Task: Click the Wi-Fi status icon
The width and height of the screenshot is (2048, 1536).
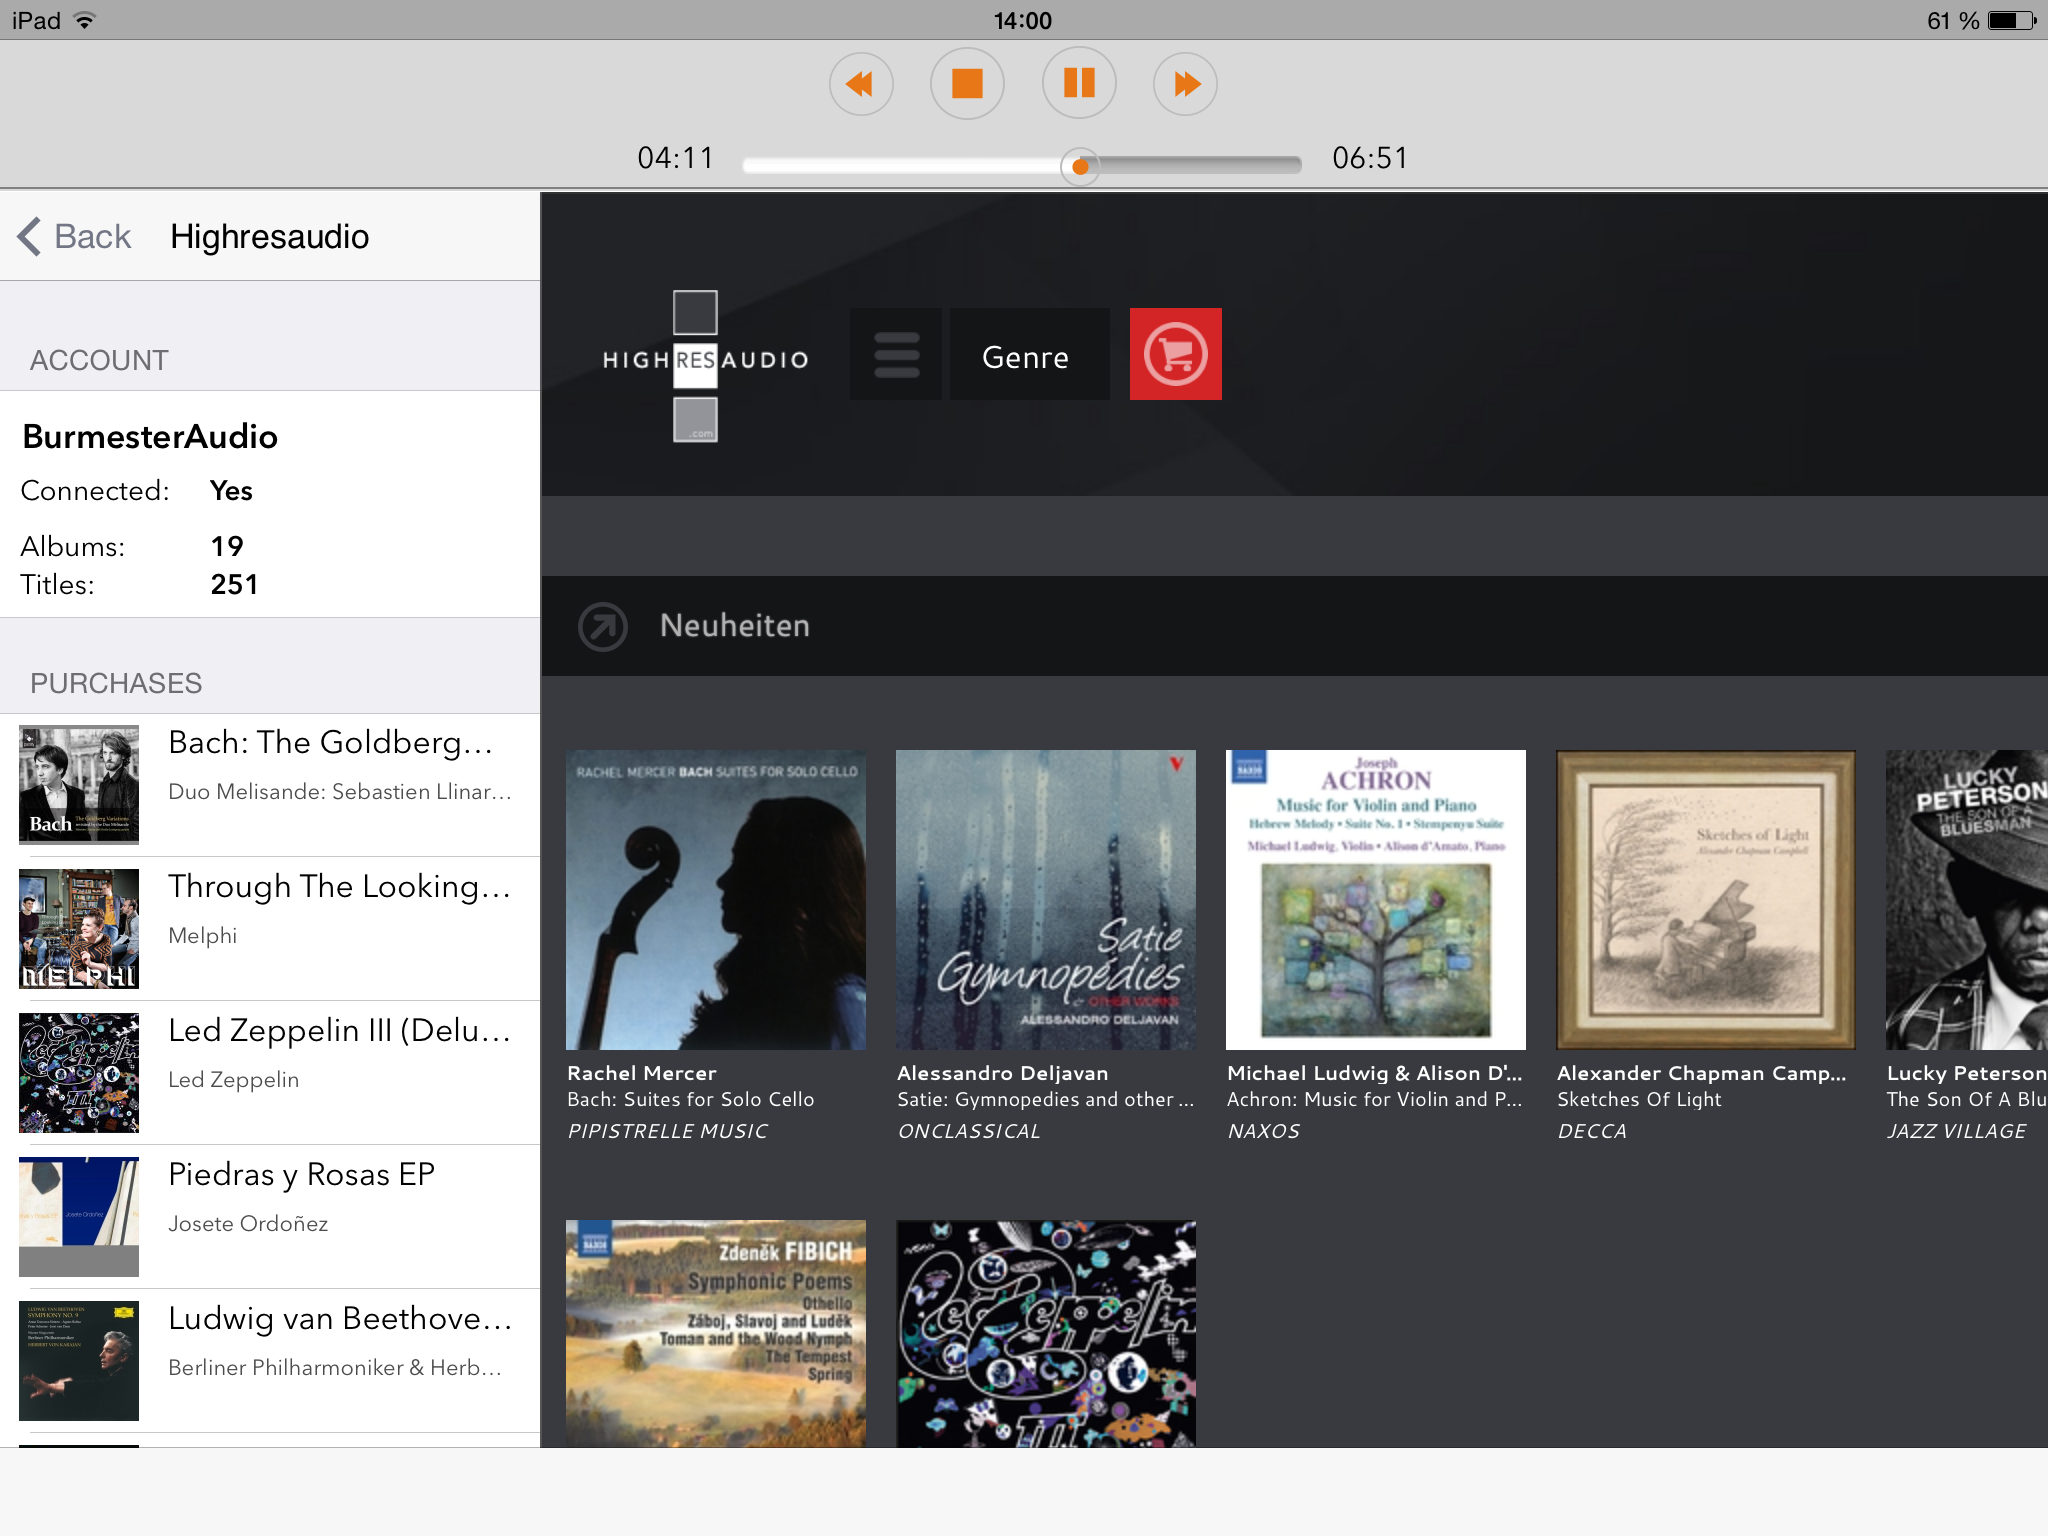Action: 85,20
